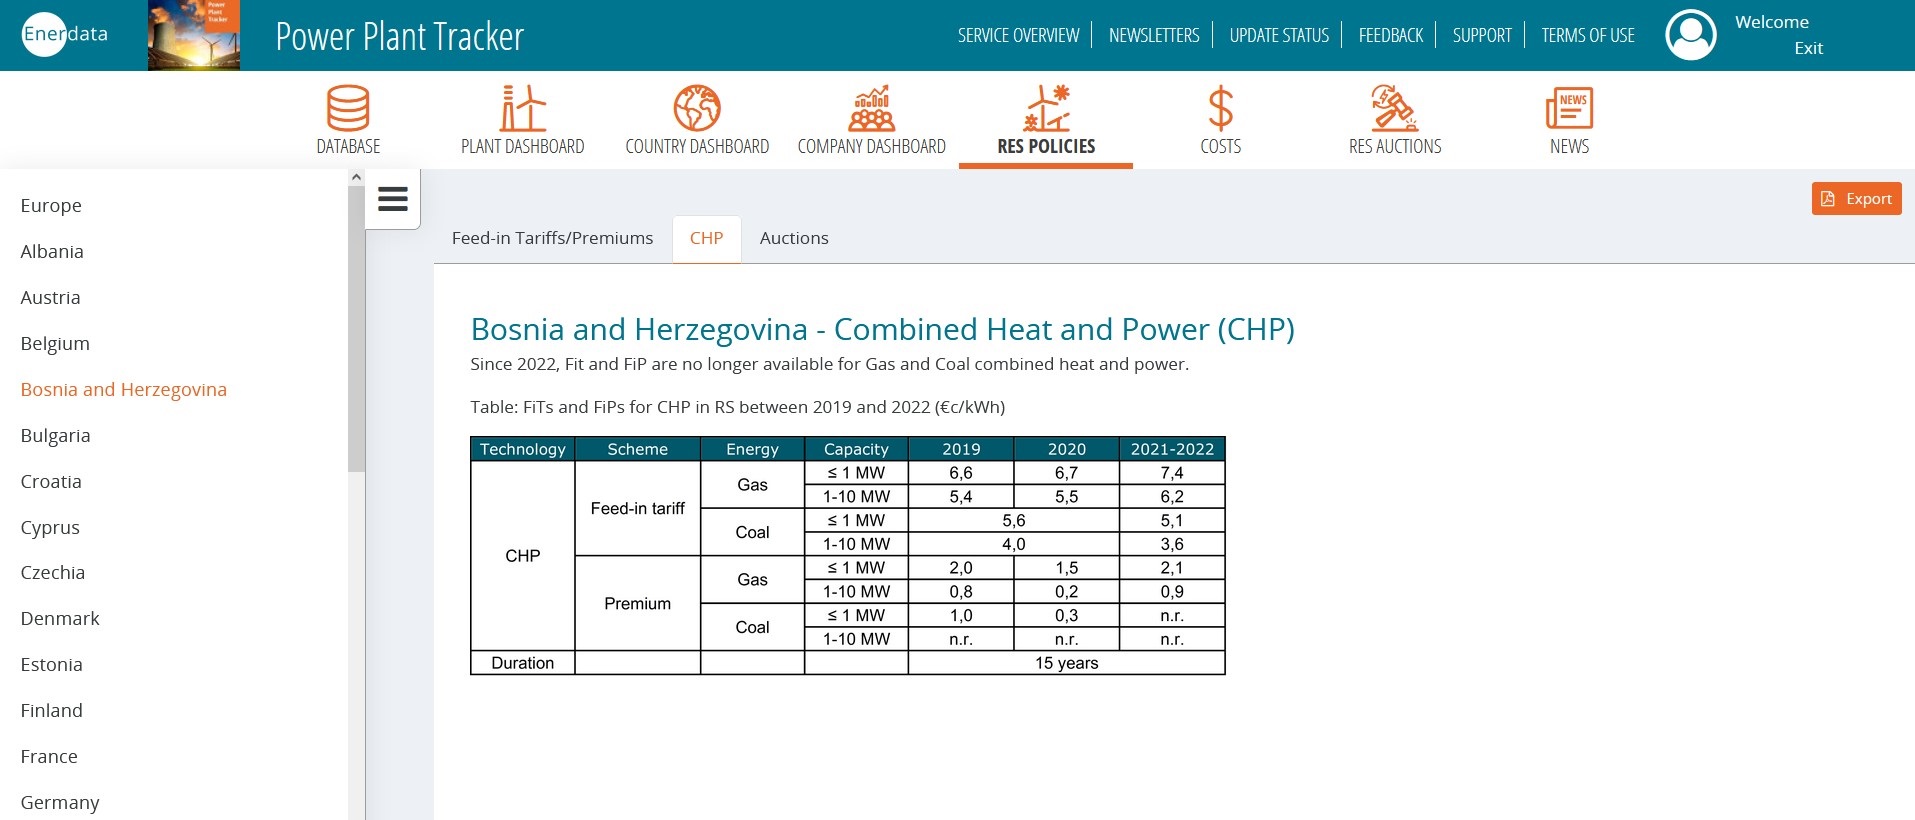This screenshot has height=820, width=1915.
Task: Open the Country Dashboard globe icon
Action: pyautogui.click(x=697, y=108)
